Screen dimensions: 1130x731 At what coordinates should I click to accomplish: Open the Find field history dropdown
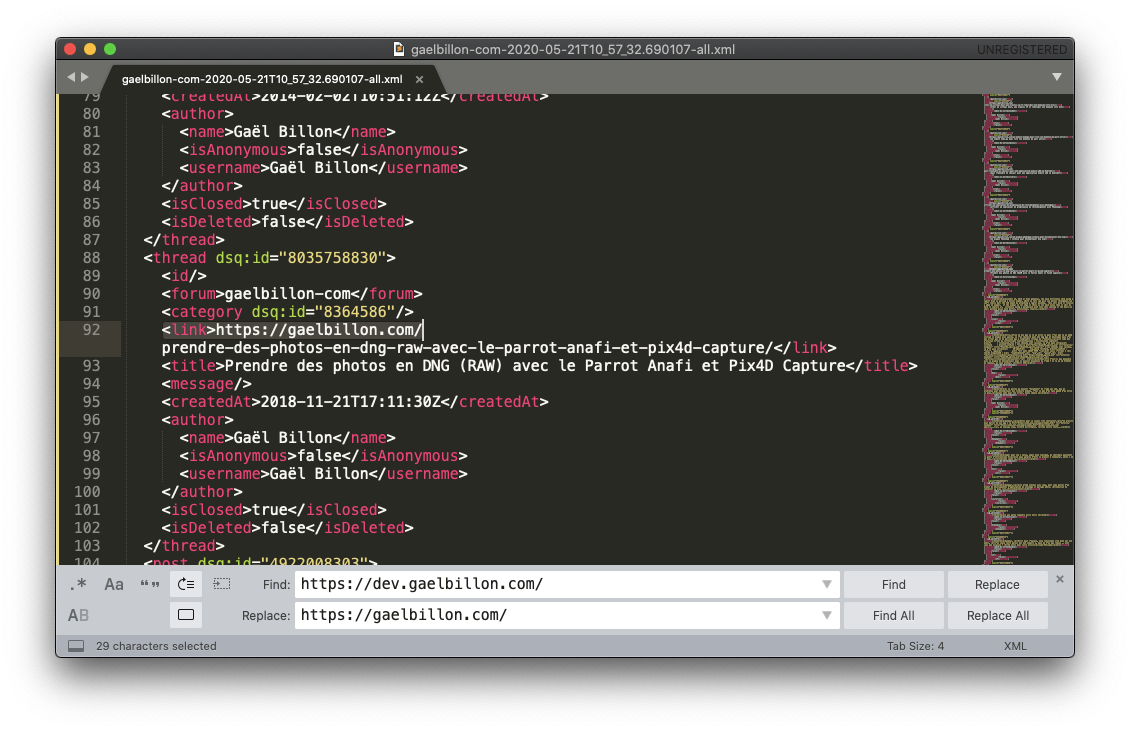coord(827,584)
